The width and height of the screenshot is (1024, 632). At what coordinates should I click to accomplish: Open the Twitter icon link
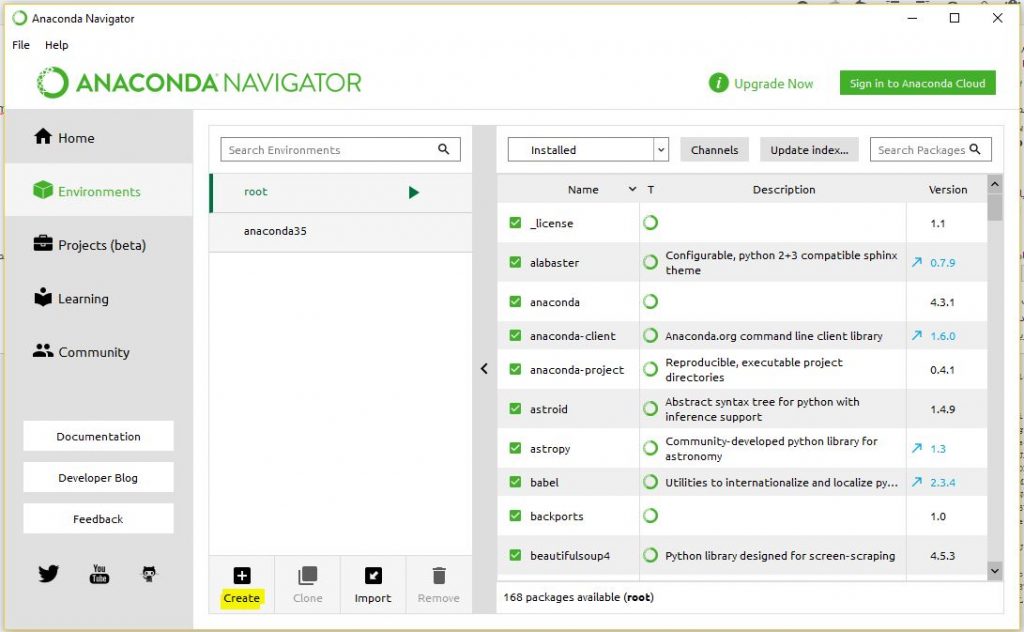(x=48, y=574)
